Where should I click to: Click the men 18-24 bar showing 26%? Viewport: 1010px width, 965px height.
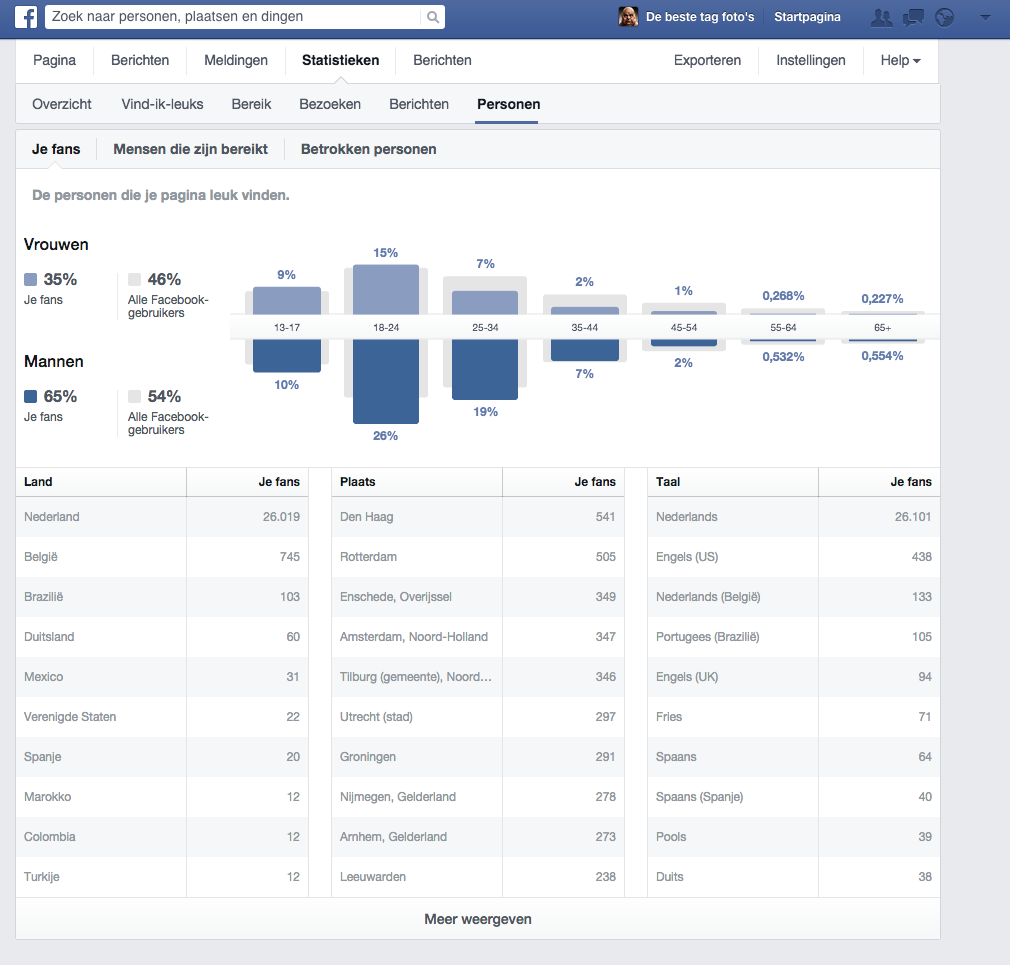[x=386, y=381]
